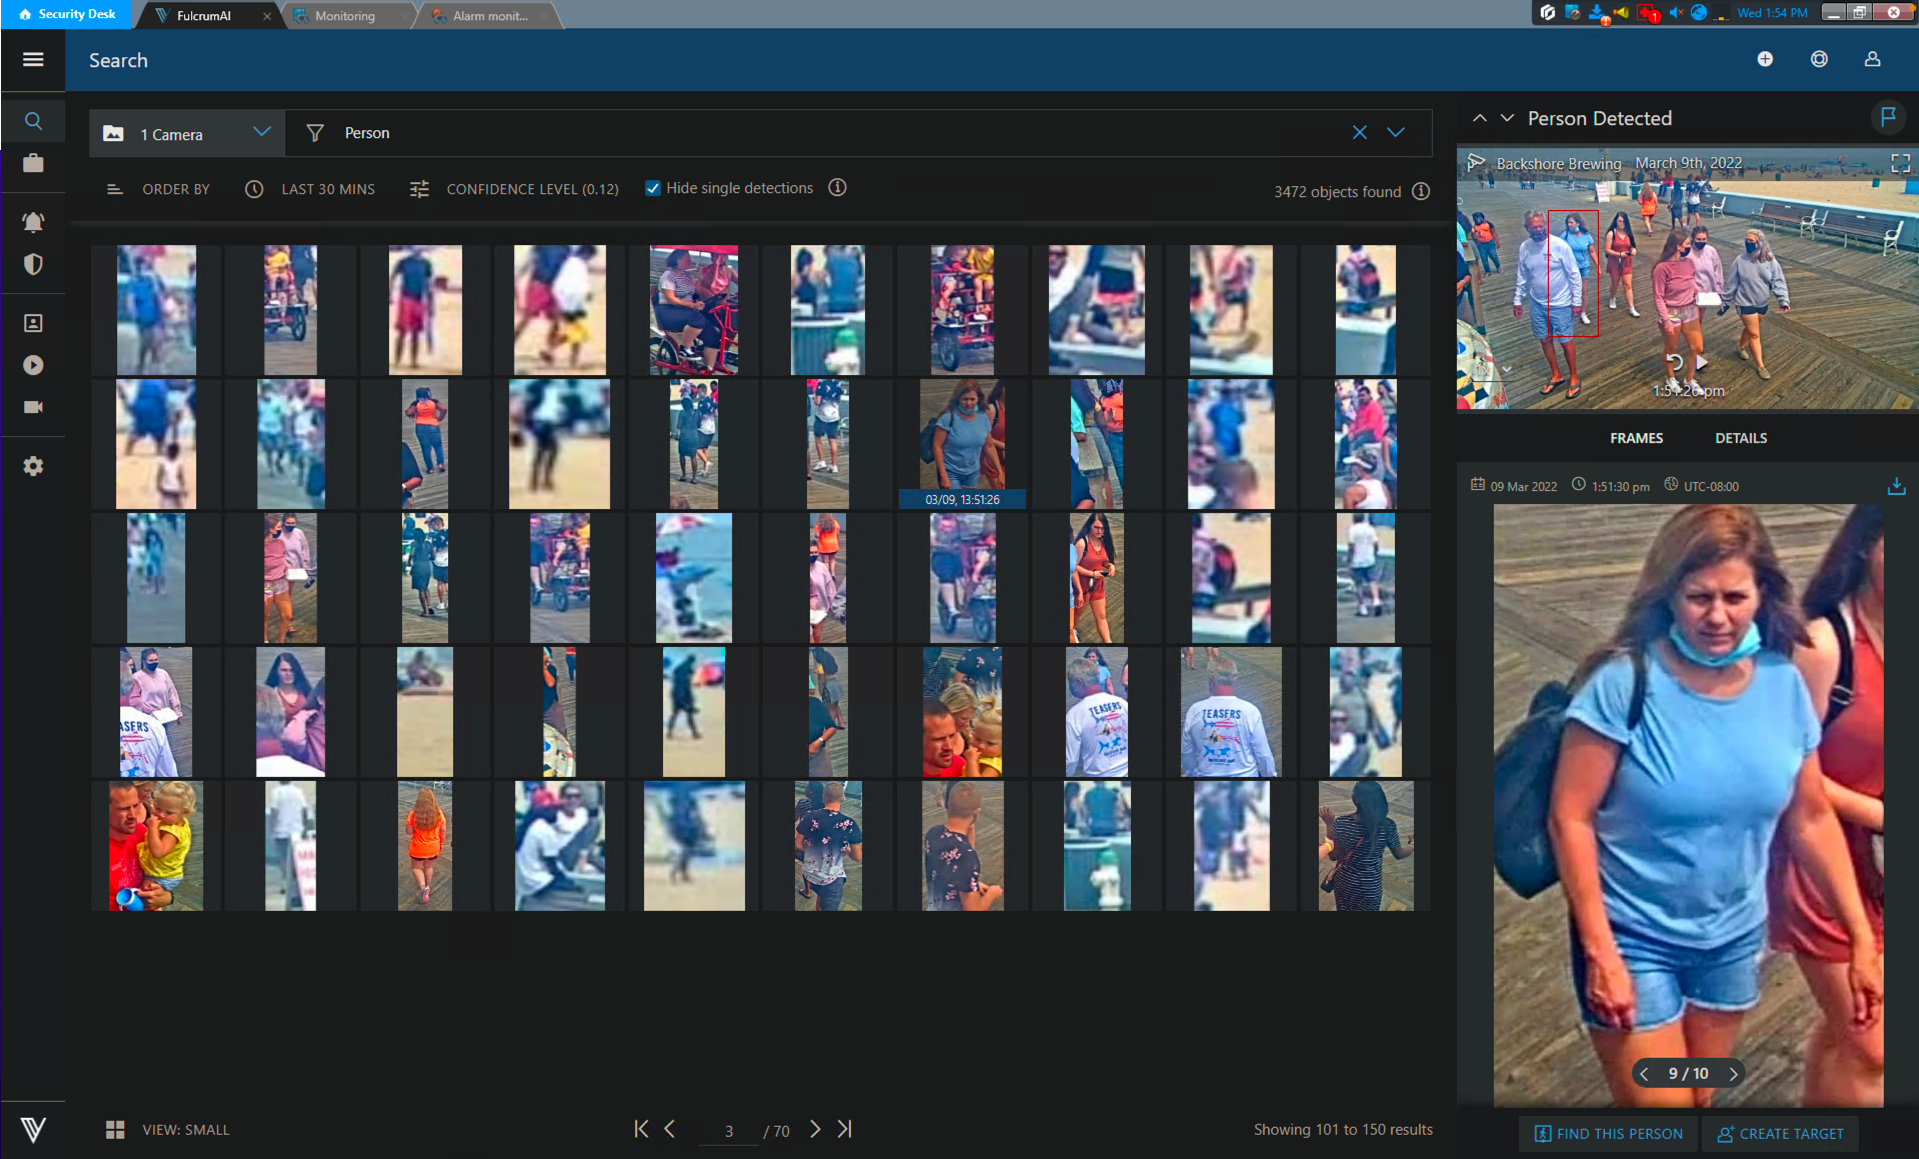Flag the detected person
This screenshot has width=1919, height=1159.
(1889, 117)
